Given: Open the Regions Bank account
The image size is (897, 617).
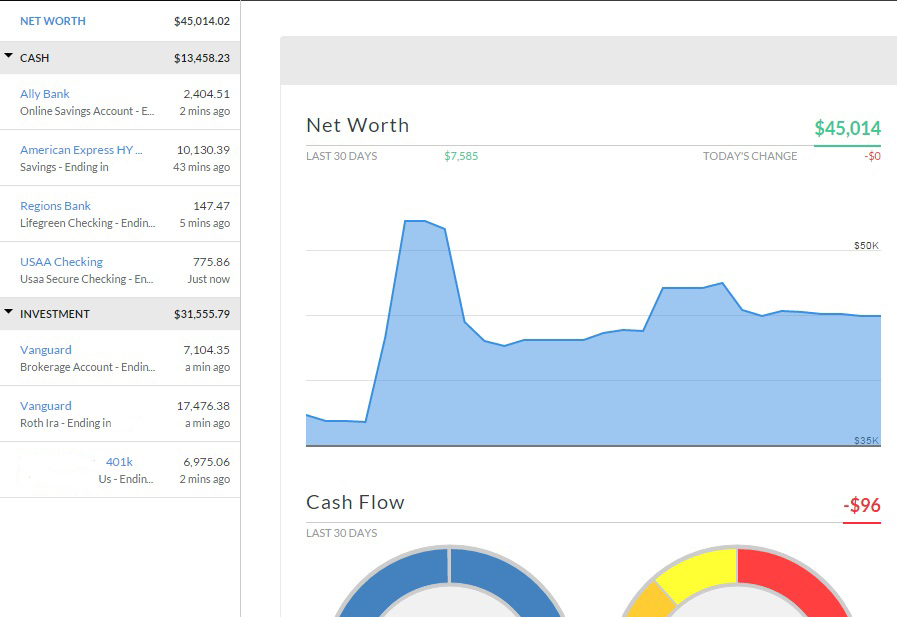Looking at the screenshot, I should point(55,206).
